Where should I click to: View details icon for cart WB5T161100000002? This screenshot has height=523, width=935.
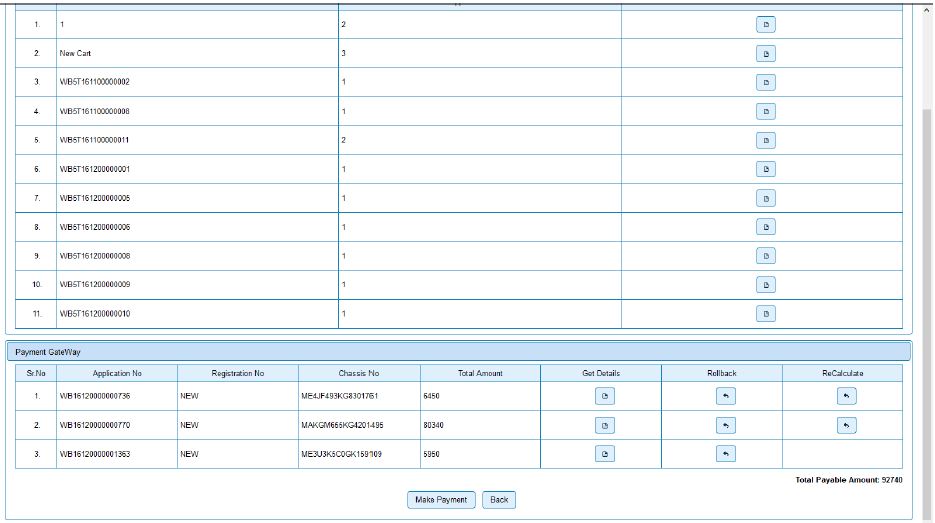[766, 82]
